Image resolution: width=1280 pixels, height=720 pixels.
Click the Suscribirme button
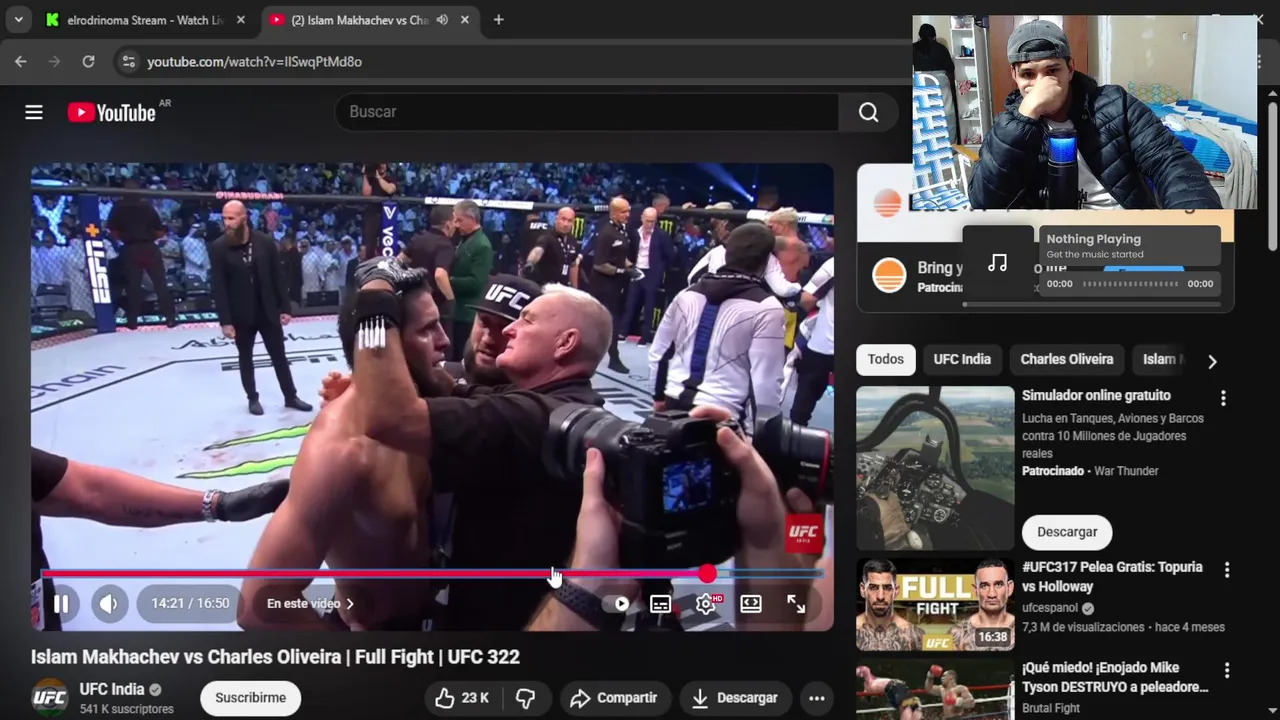250,698
